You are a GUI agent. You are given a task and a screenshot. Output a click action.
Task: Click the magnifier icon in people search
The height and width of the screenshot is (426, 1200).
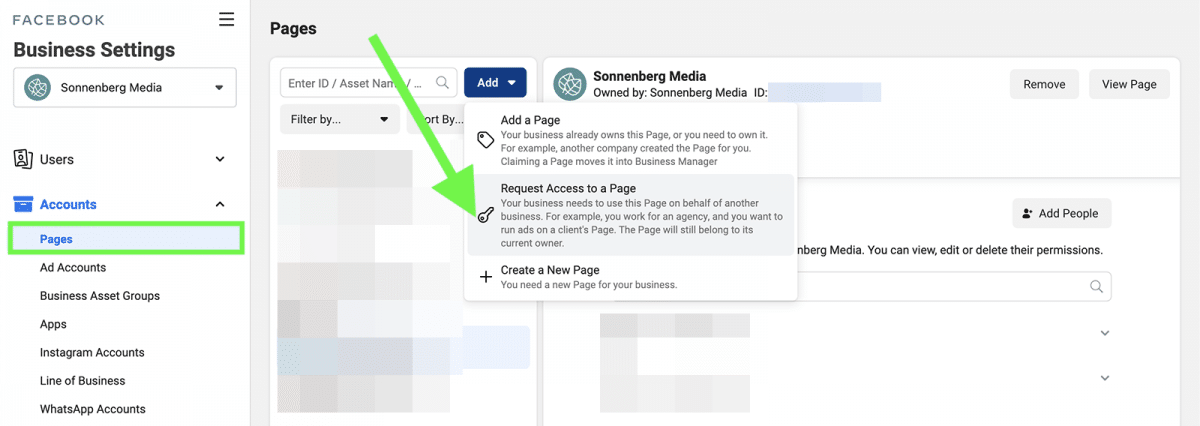pyautogui.click(x=1097, y=287)
